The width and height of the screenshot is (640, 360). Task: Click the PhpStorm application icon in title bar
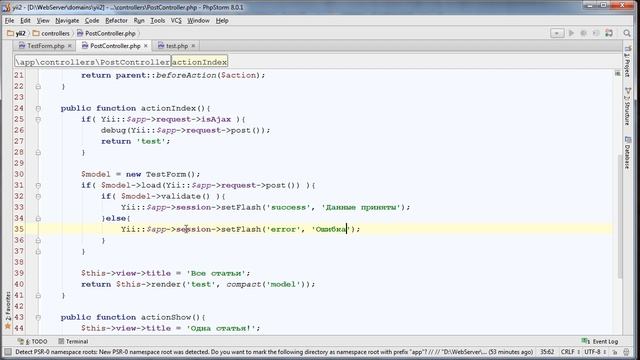coord(6,7)
